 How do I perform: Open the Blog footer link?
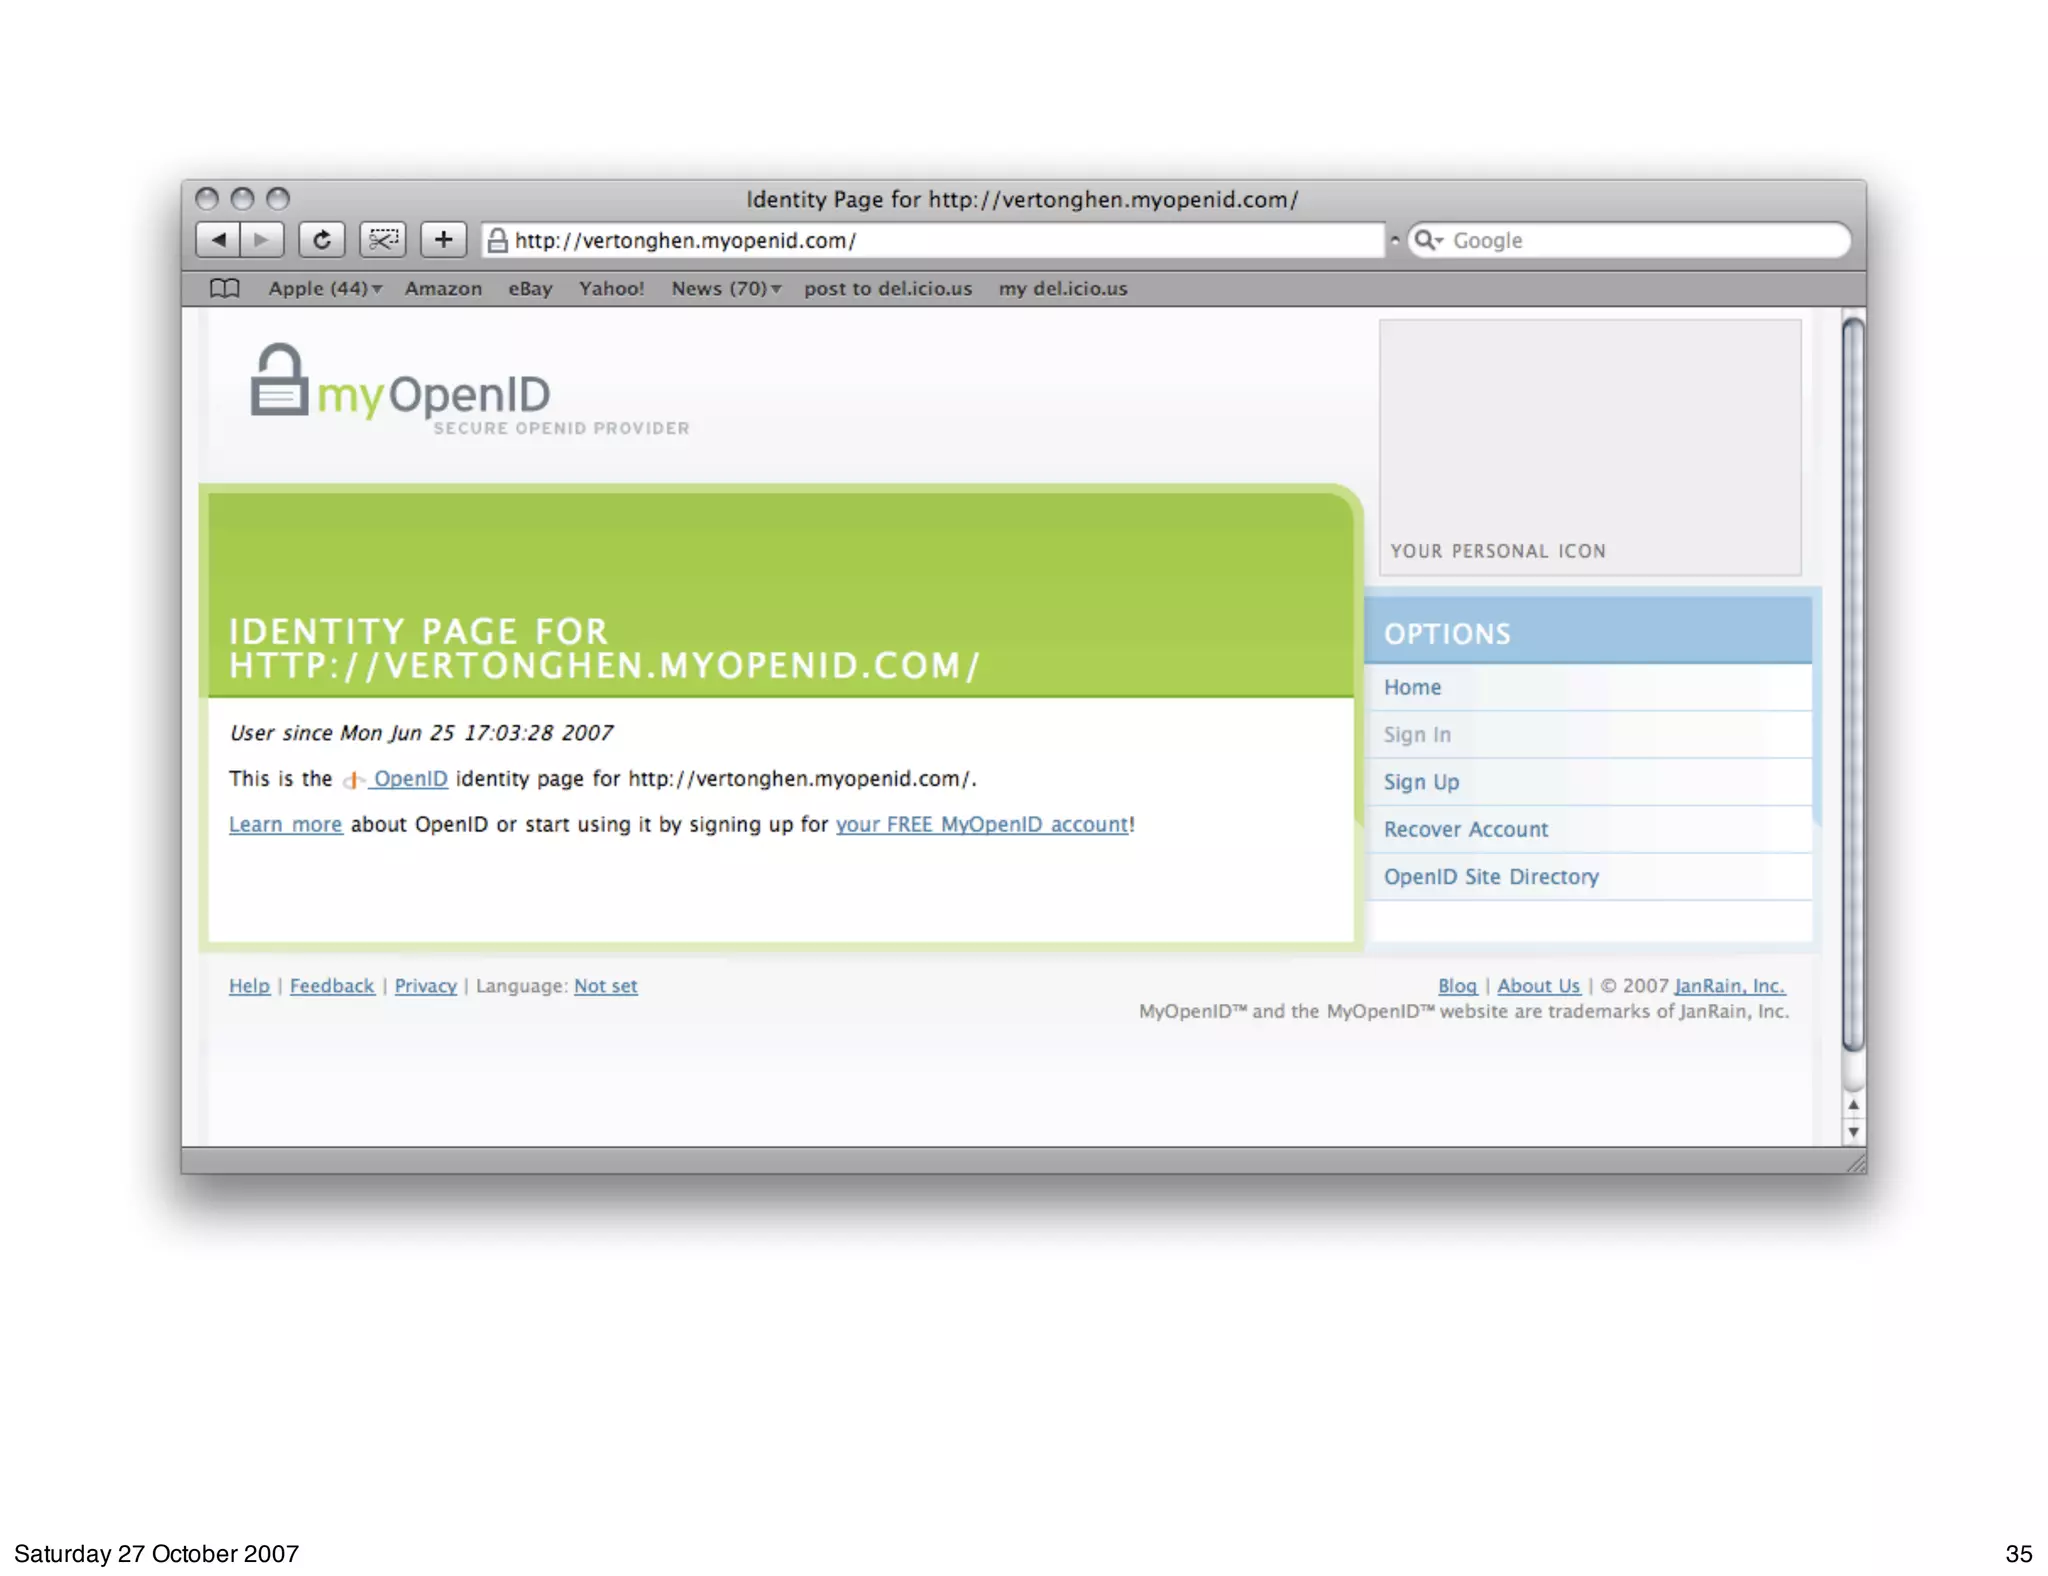click(1457, 986)
